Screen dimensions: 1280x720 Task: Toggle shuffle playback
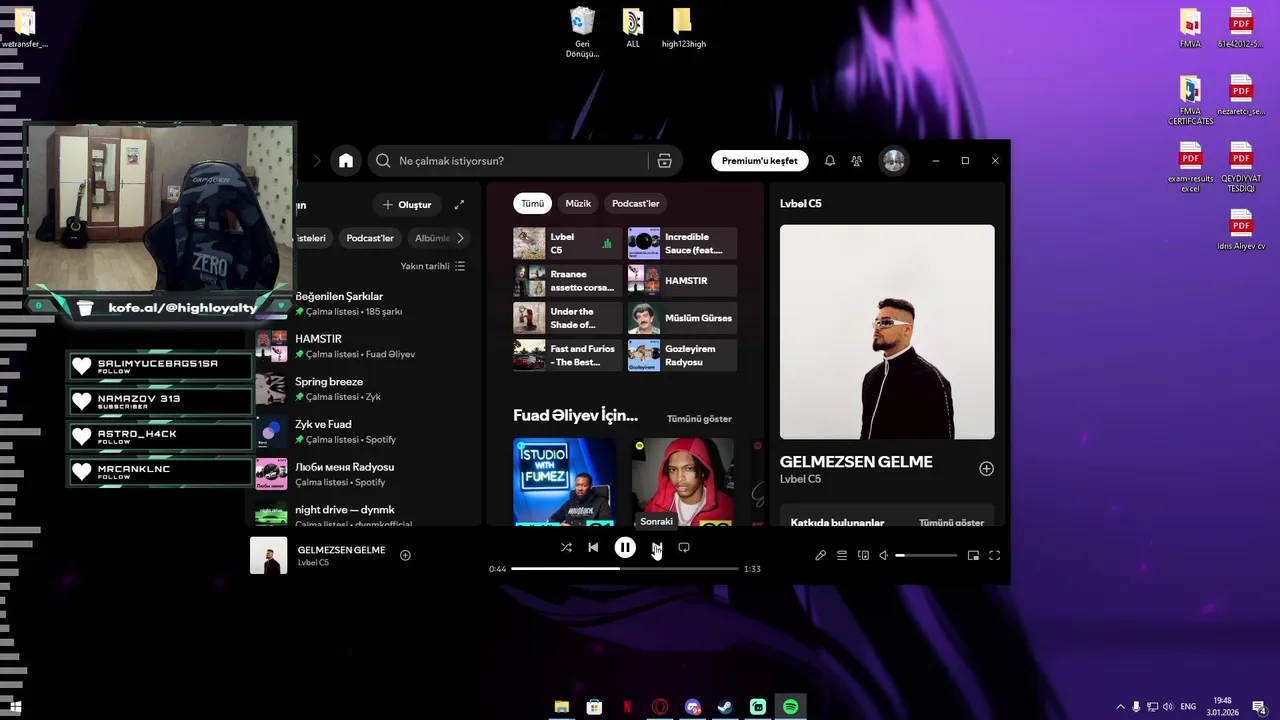pos(566,547)
